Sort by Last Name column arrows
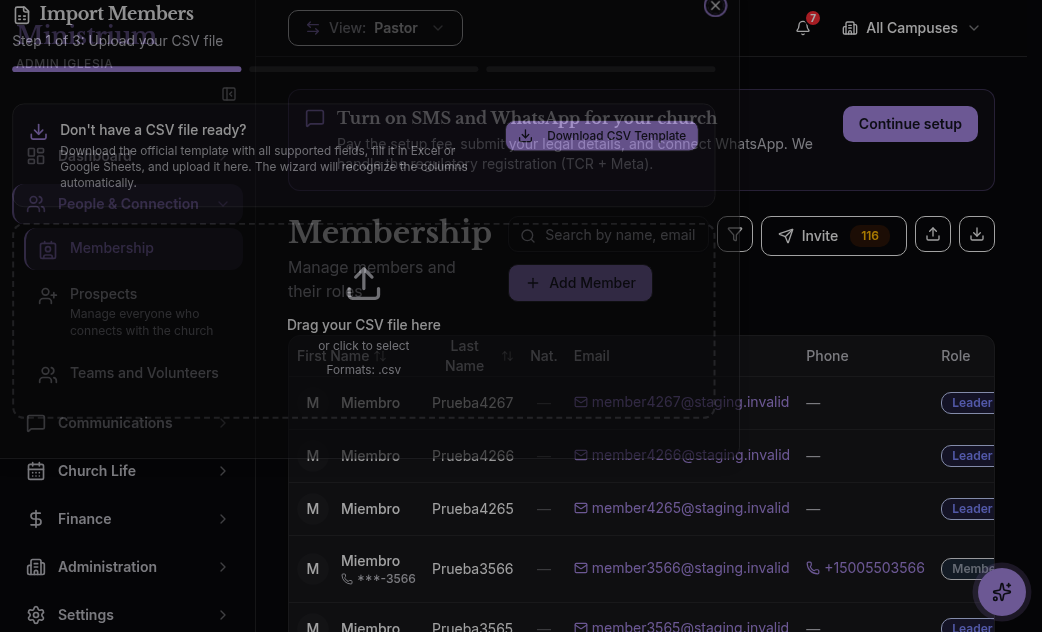Screen dimensions: 1042x632 [507, 356]
